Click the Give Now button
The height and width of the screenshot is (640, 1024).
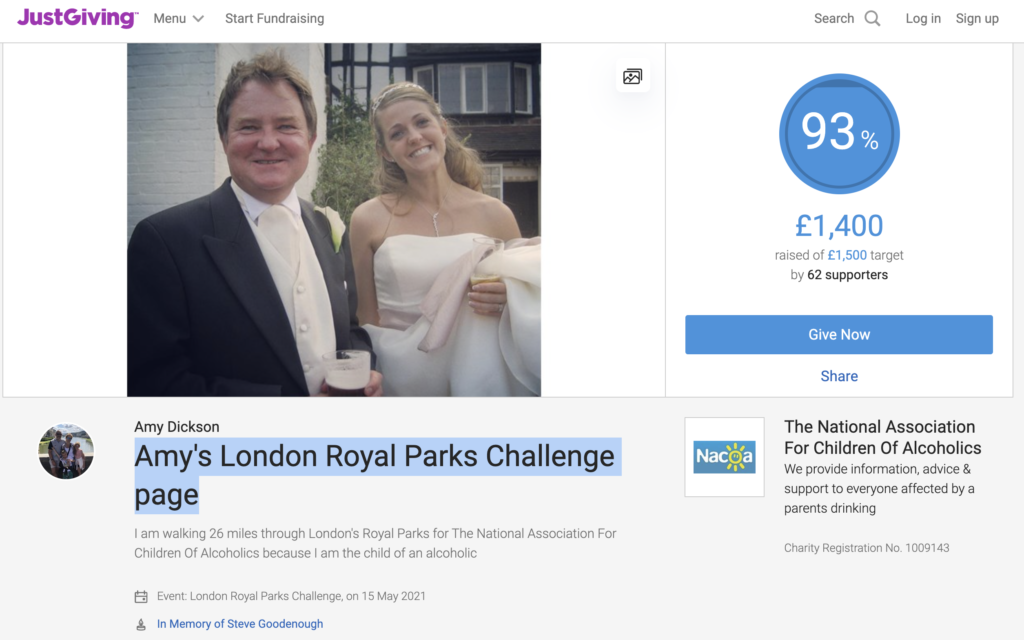pyautogui.click(x=839, y=334)
